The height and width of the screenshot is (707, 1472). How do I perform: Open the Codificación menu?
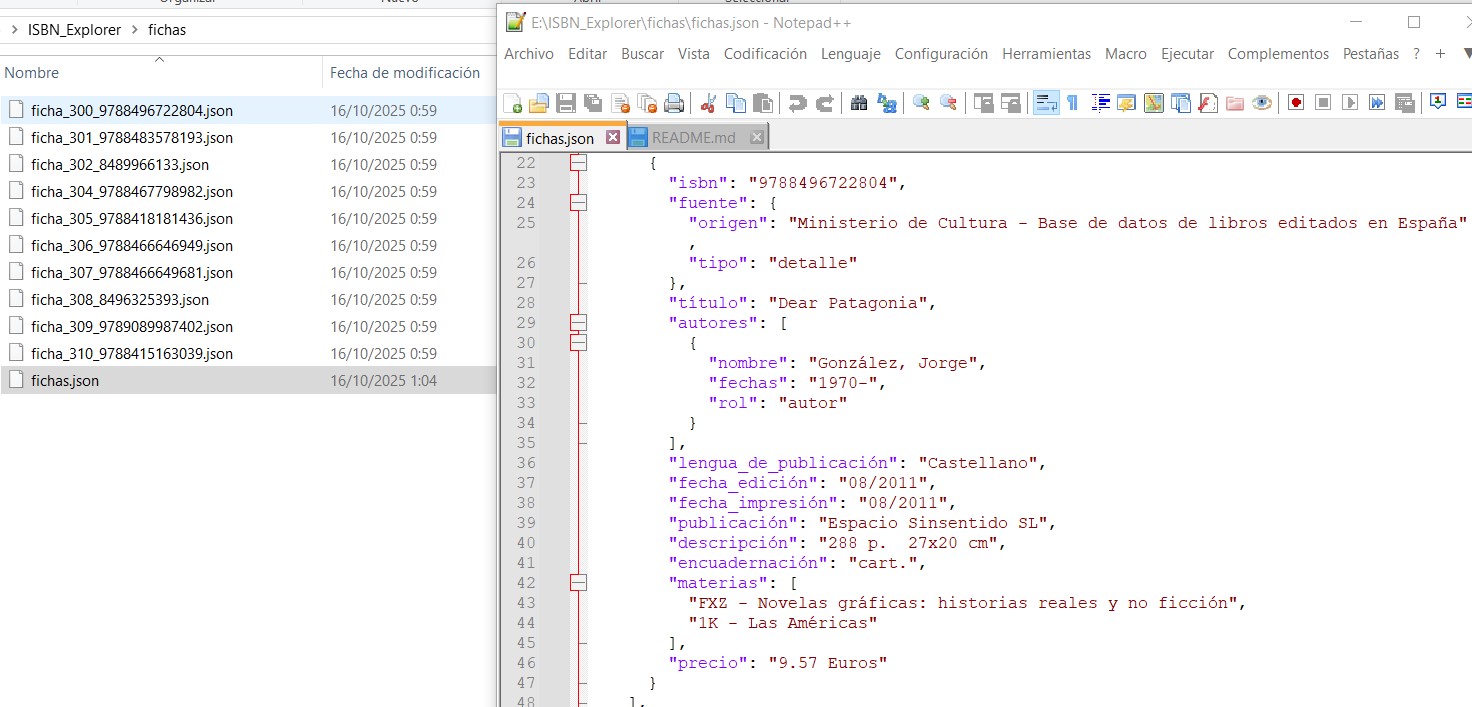(765, 54)
